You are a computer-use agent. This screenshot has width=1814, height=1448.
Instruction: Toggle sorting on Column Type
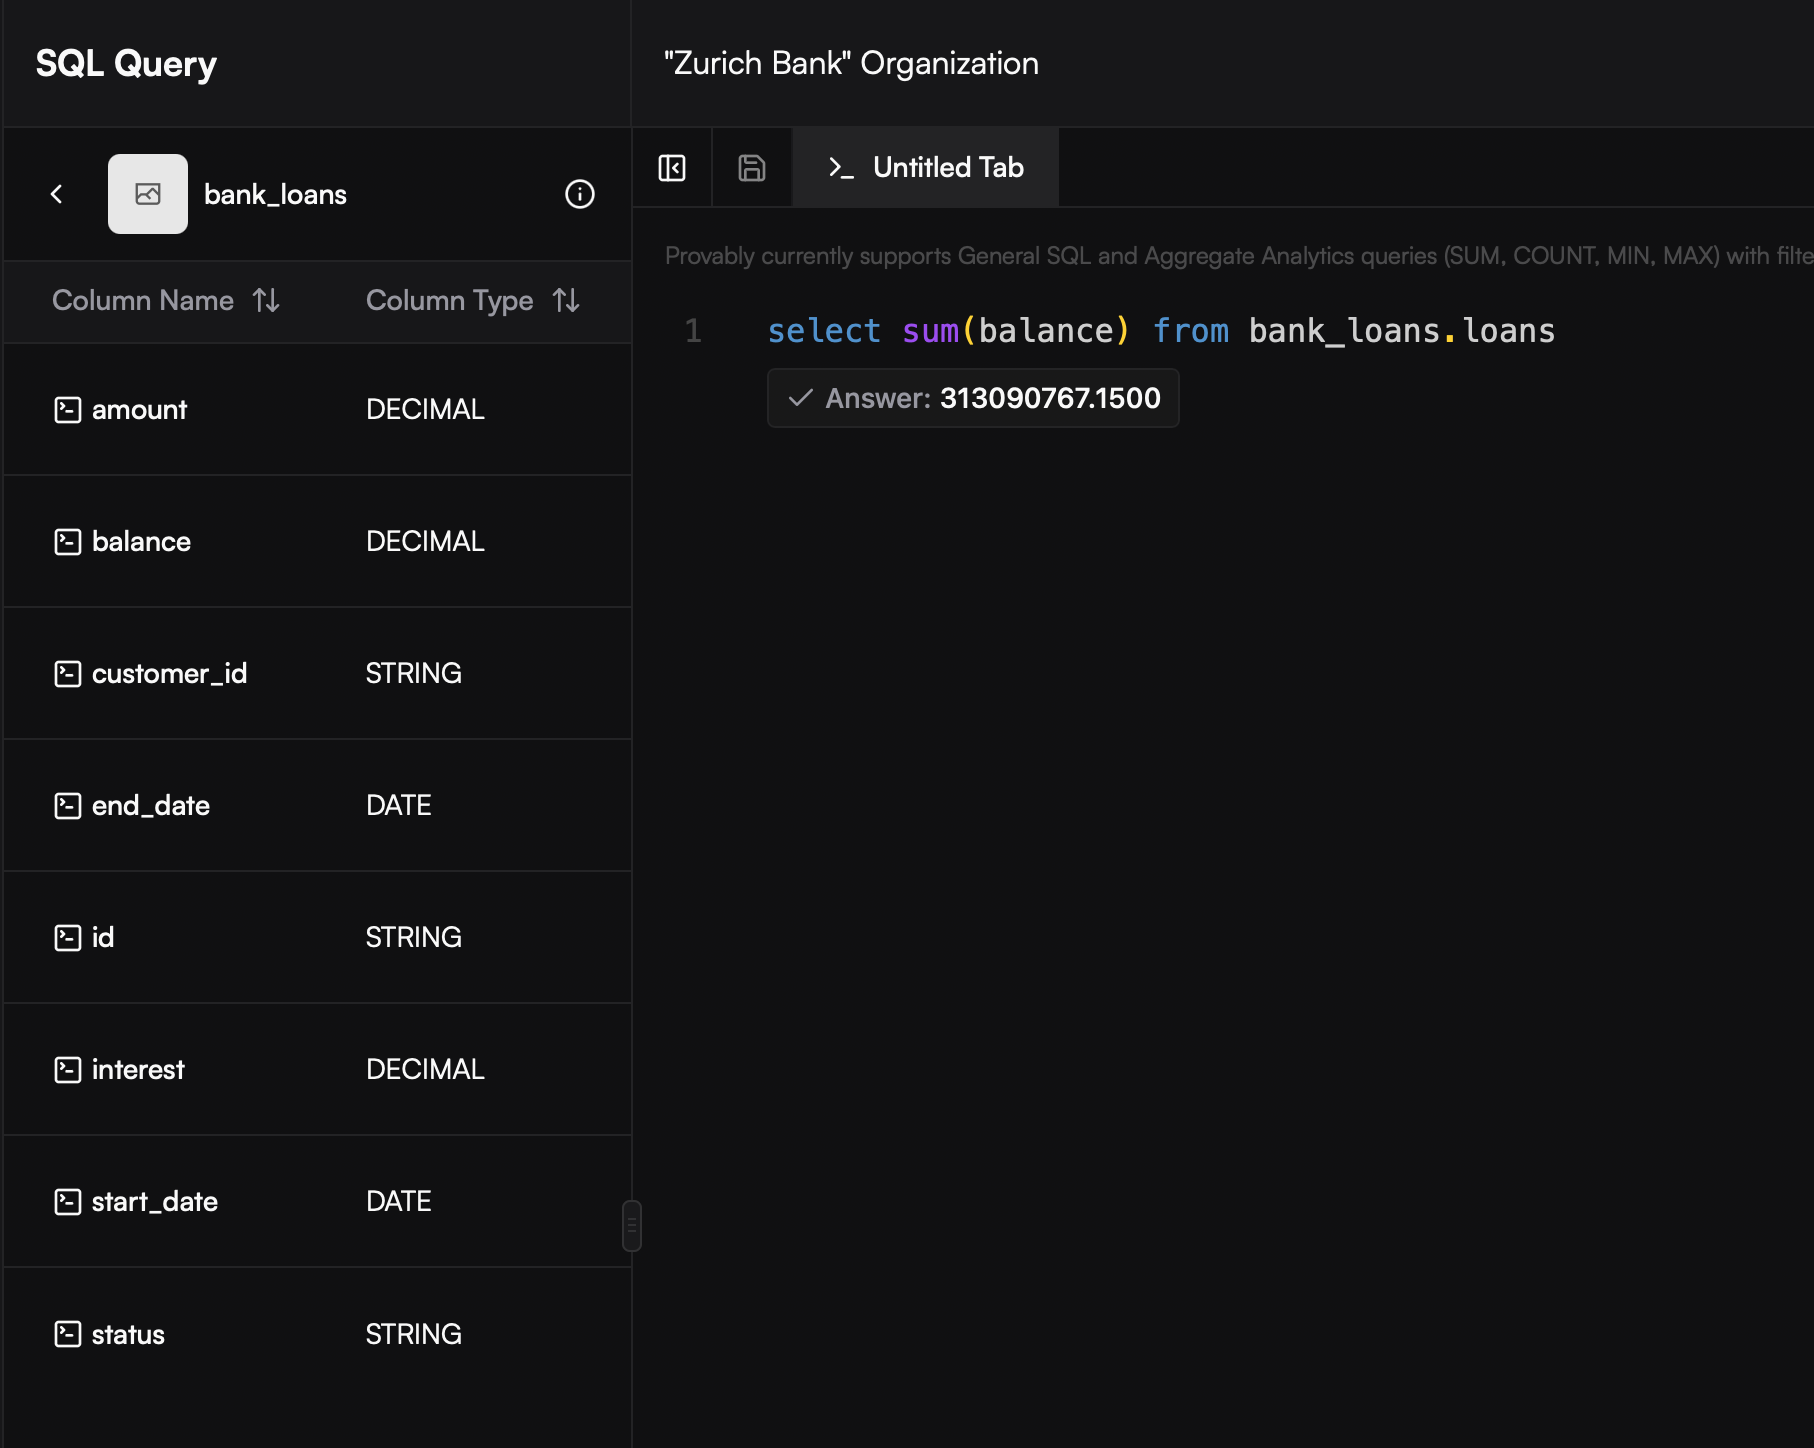(565, 300)
